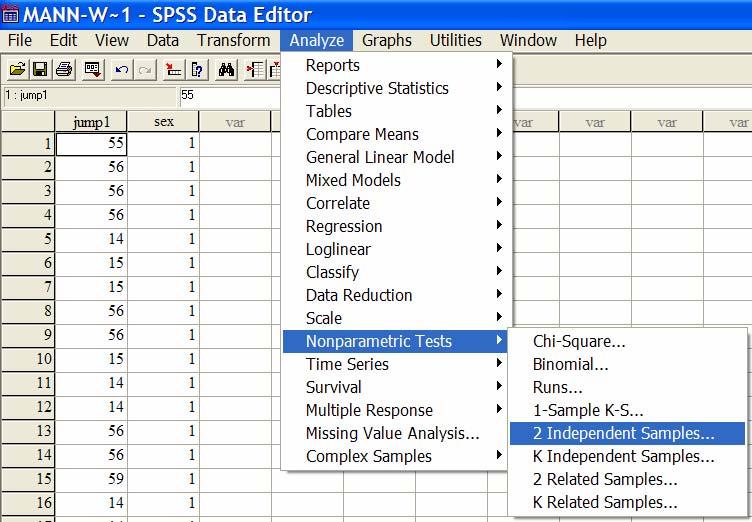Image resolution: width=752 pixels, height=522 pixels.
Task: Expand the Survival submenu
Action: pos(395,387)
